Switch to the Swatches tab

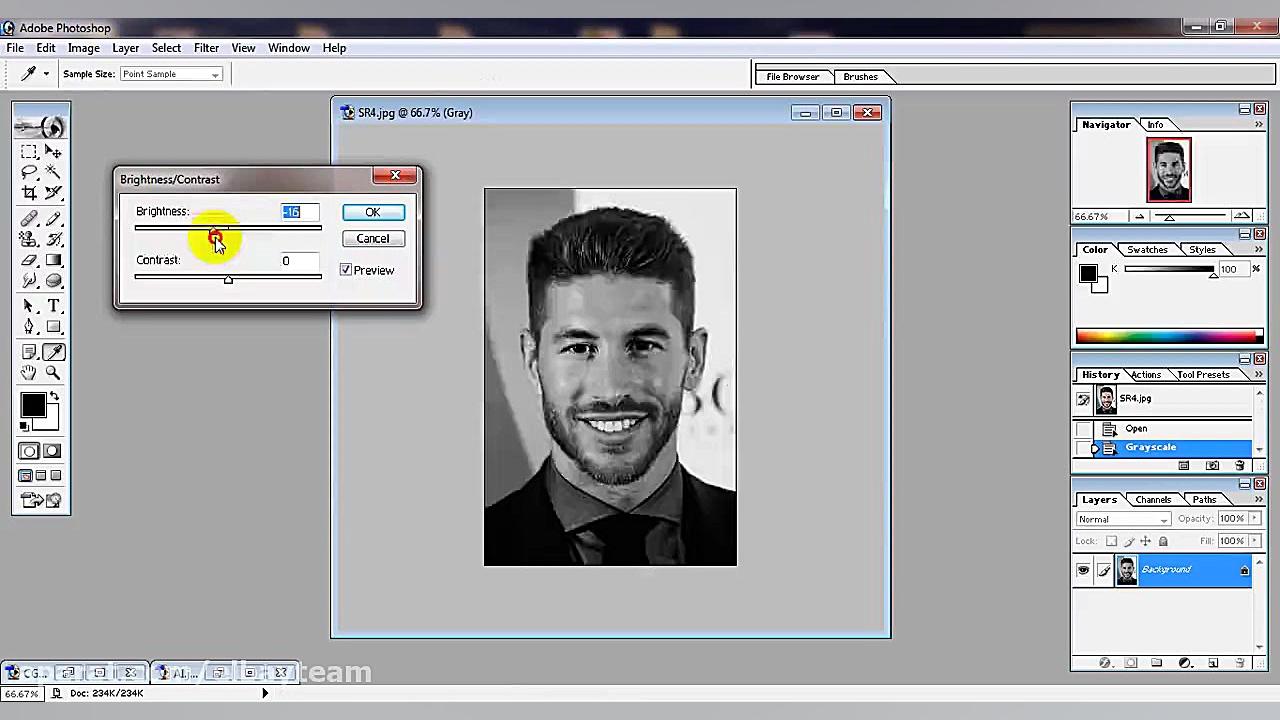point(1147,250)
